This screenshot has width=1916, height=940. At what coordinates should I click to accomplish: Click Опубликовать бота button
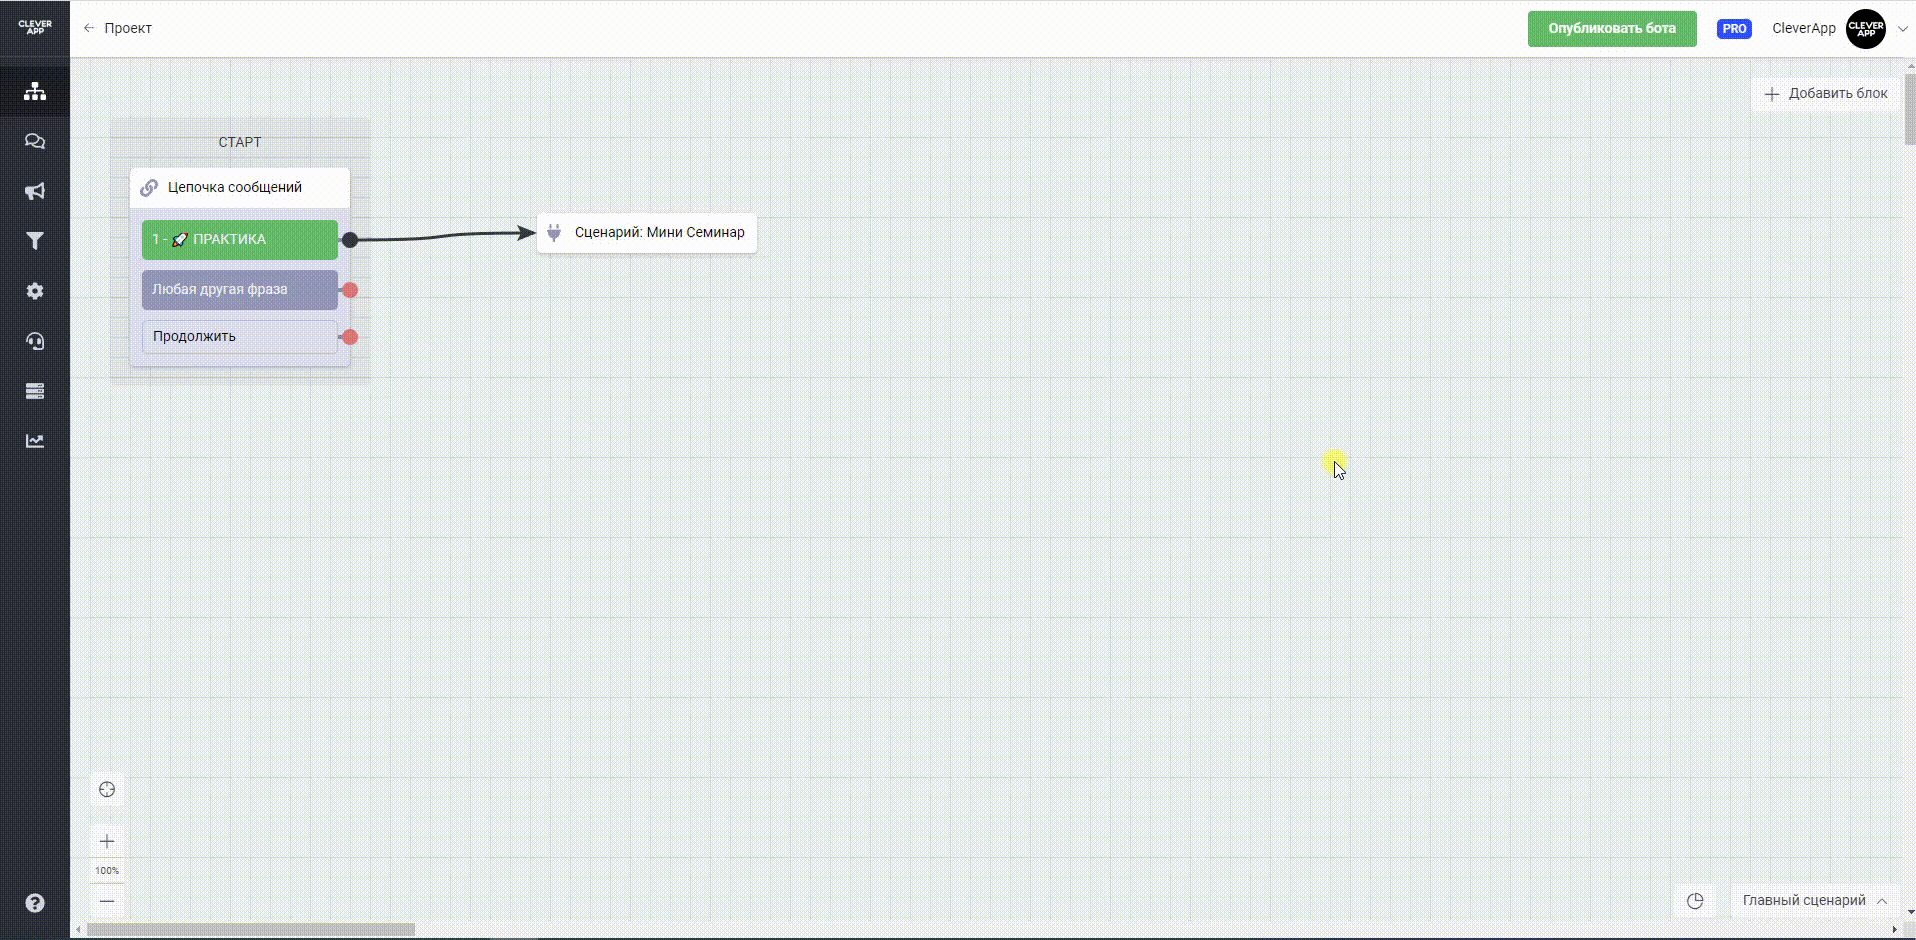(1611, 29)
